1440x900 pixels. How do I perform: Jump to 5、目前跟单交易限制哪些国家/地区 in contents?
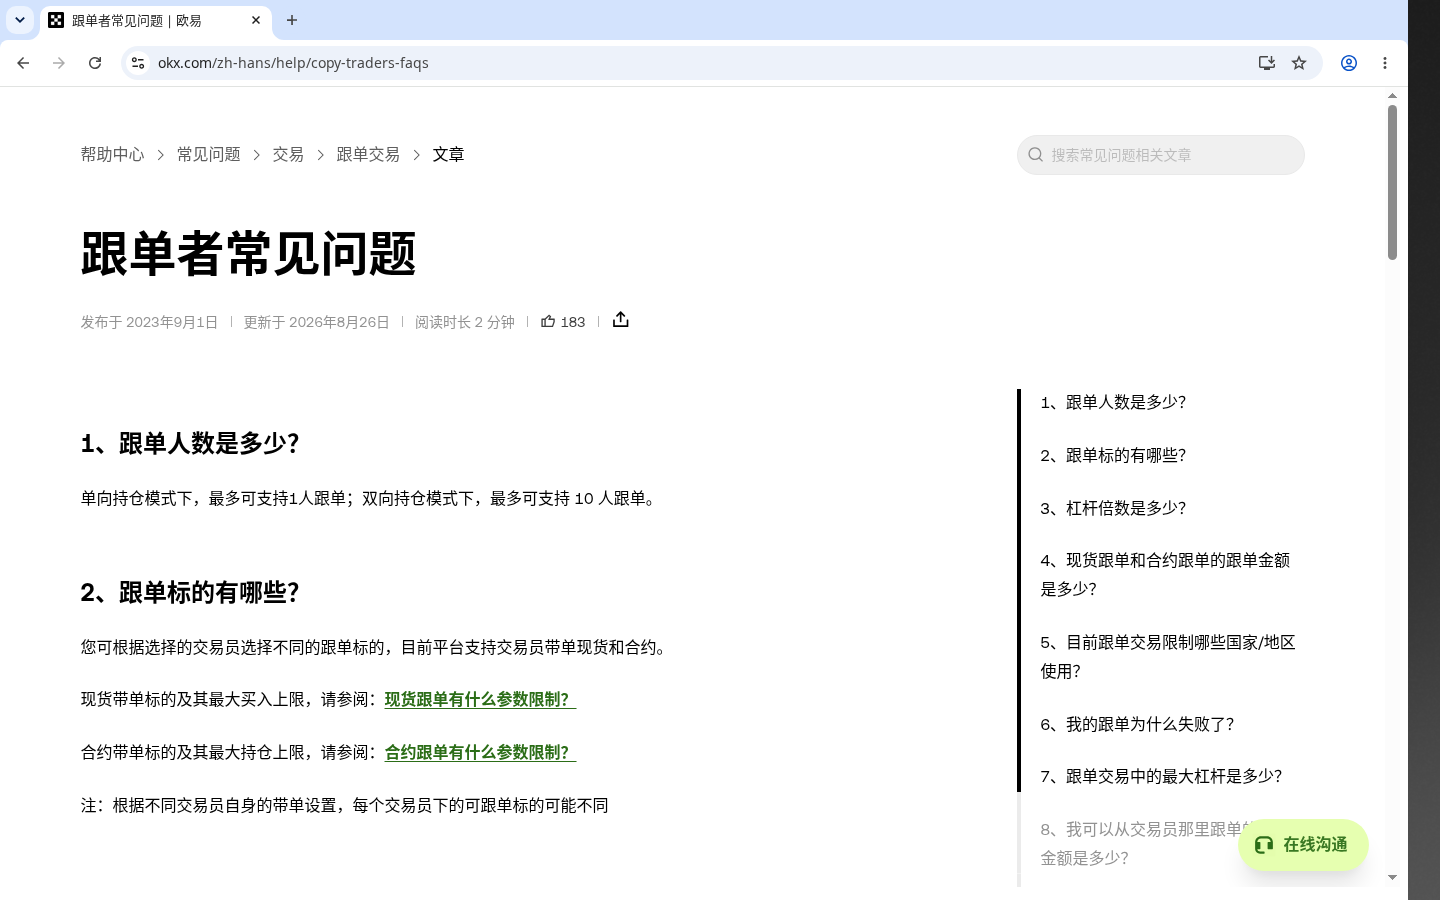[1168, 657]
